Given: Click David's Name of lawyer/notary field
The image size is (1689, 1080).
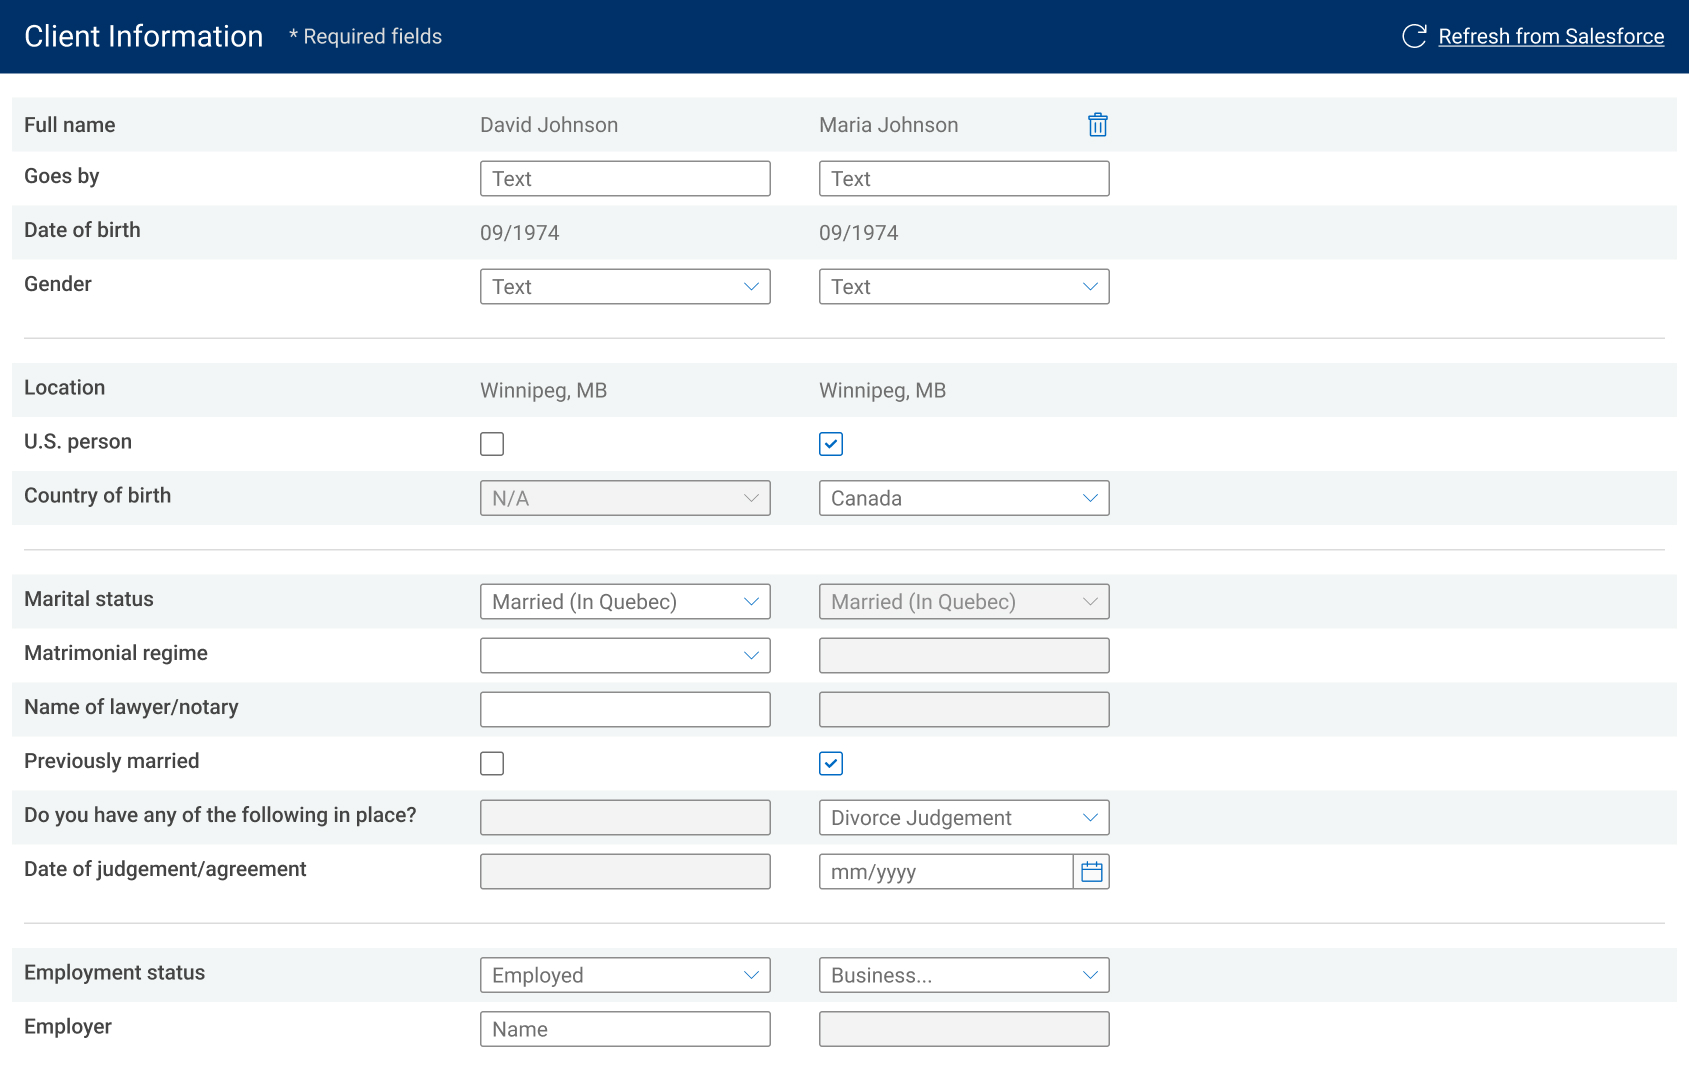Looking at the screenshot, I should coord(625,710).
